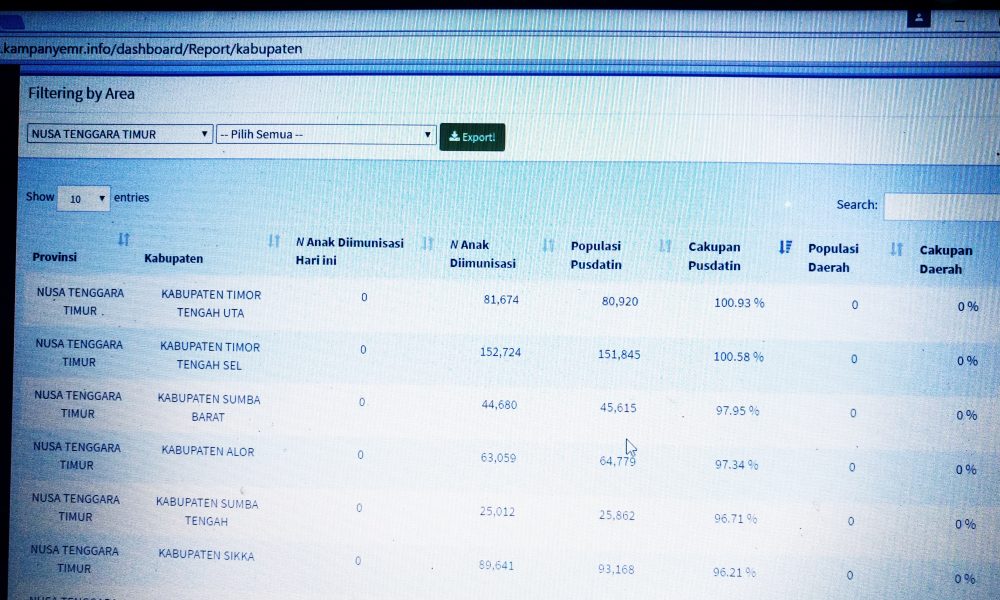Screen dimensions: 1000x600
Task: Sort by Populasi Daerah column icon
Action: pyautogui.click(x=897, y=249)
